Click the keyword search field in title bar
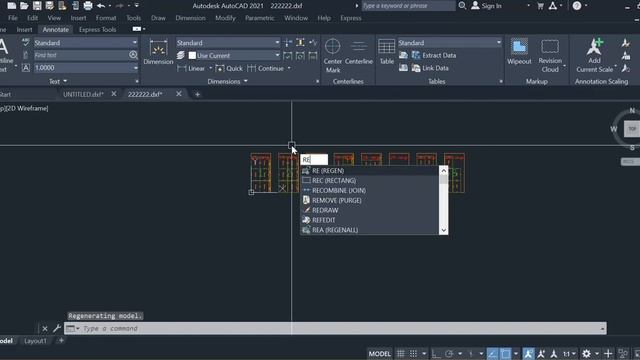Screen dimensions: 640x360 click(x=408, y=6)
